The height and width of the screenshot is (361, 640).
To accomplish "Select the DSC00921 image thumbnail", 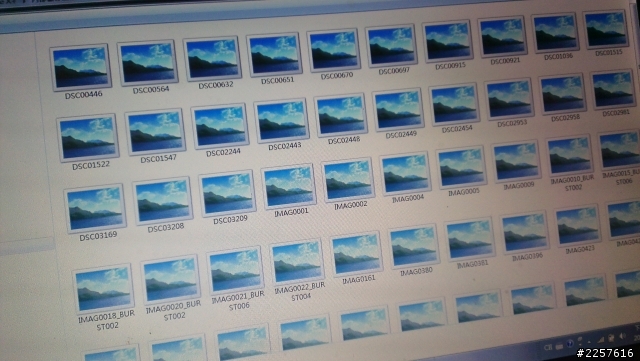I will point(502,36).
